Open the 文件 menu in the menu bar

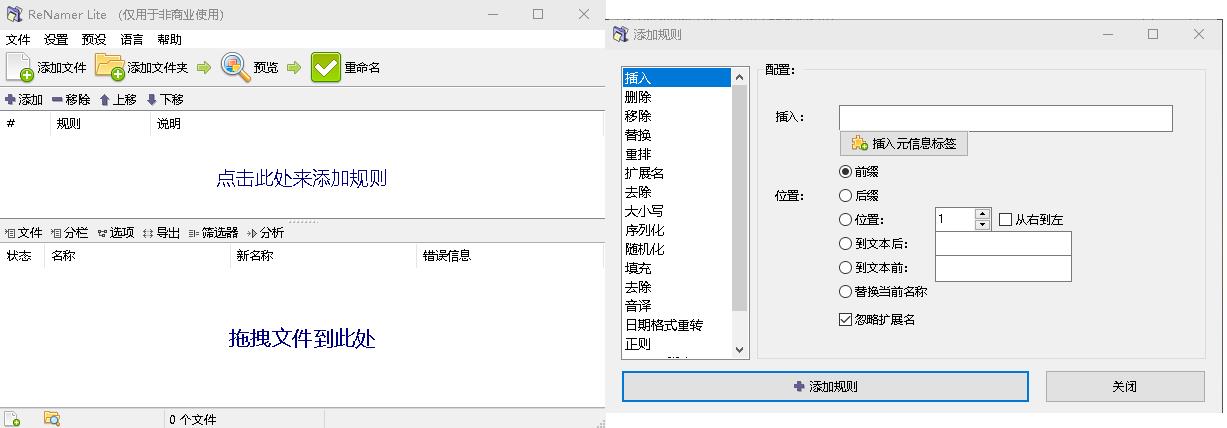(x=18, y=40)
